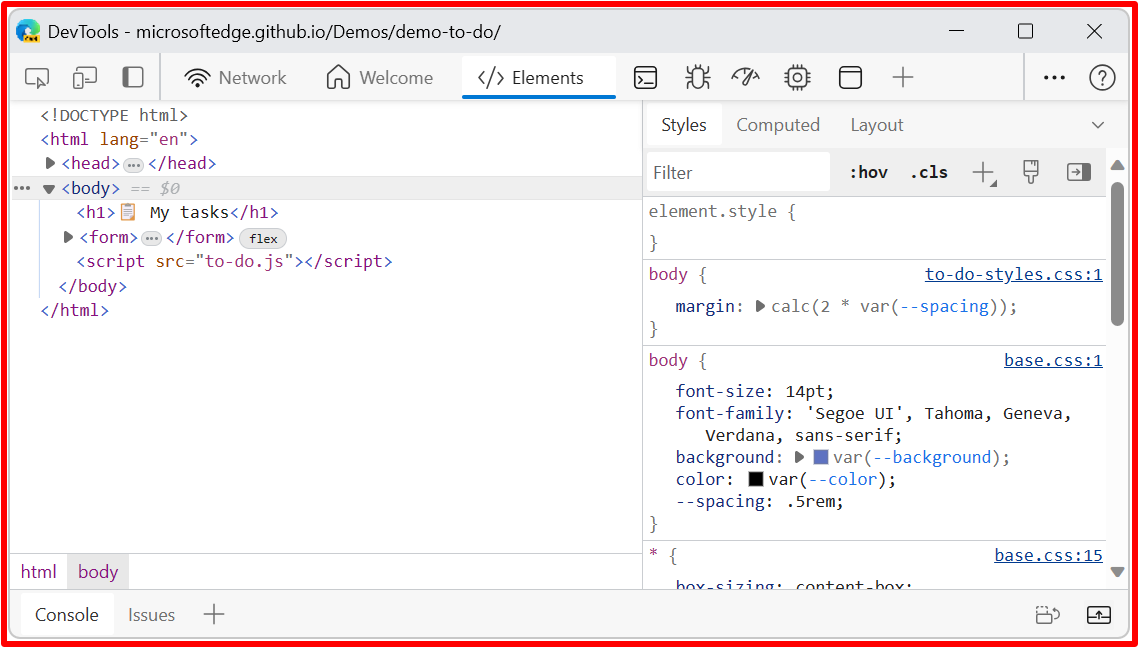This screenshot has width=1138, height=647.
Task: Expand the form element in the DOM tree
Action: tap(67, 237)
